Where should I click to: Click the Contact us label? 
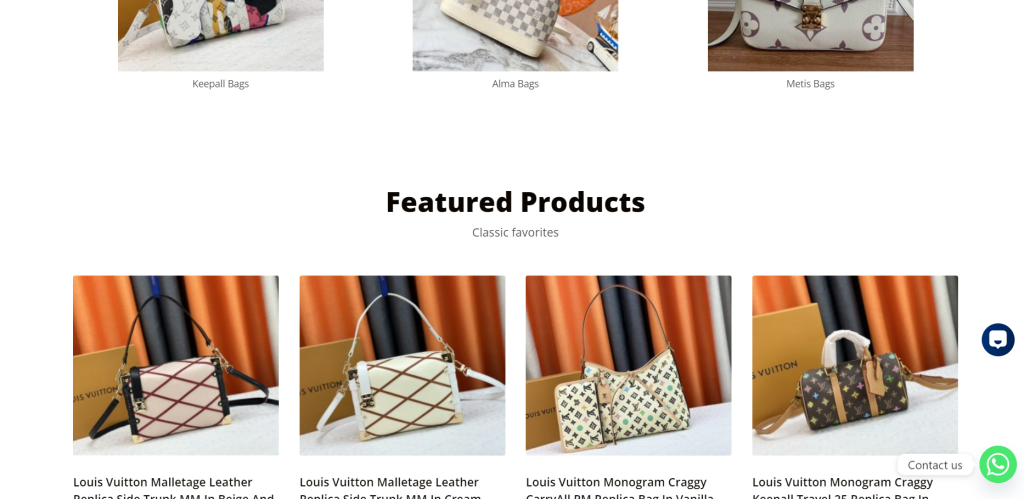(935, 465)
